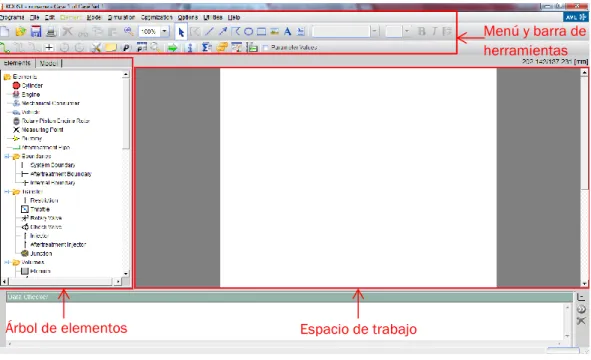591x360 pixels.
Task: Click the green pipe connection icon
Action: pos(5,47)
